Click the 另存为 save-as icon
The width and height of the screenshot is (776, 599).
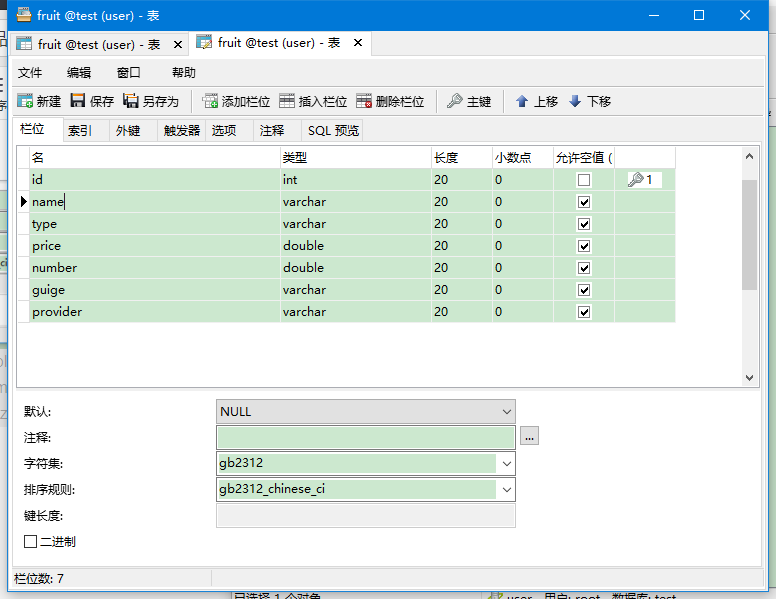131,101
